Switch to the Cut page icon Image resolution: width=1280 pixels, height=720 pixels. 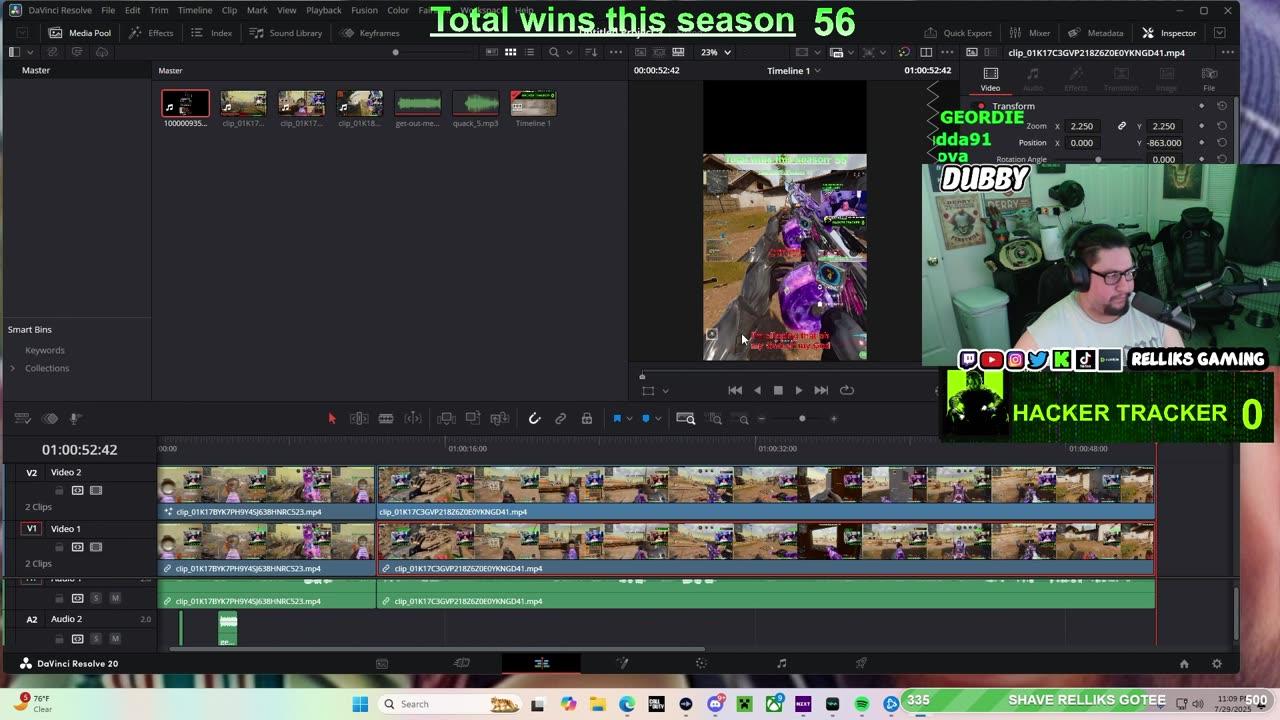[x=462, y=663]
